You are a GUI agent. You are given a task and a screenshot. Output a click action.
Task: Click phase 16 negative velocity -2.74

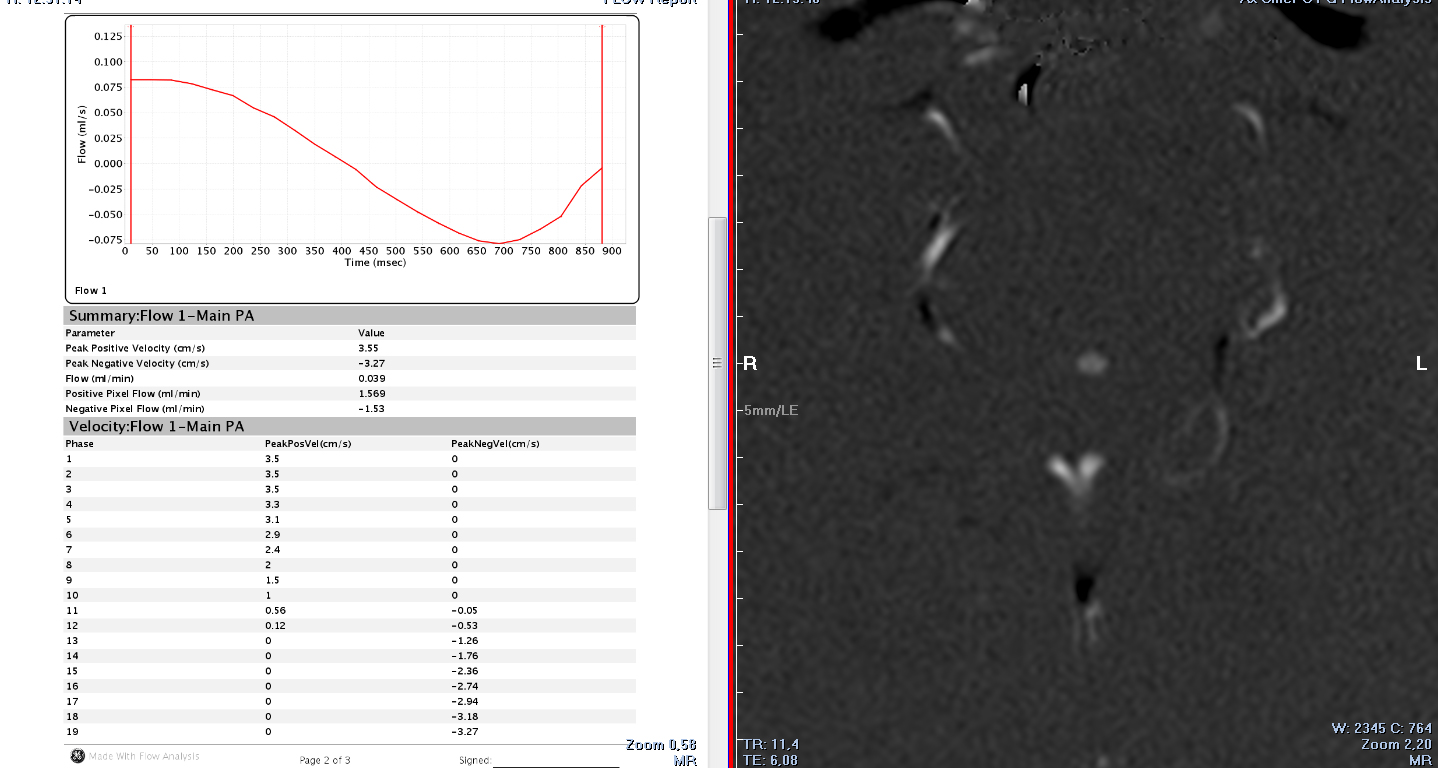click(464, 686)
